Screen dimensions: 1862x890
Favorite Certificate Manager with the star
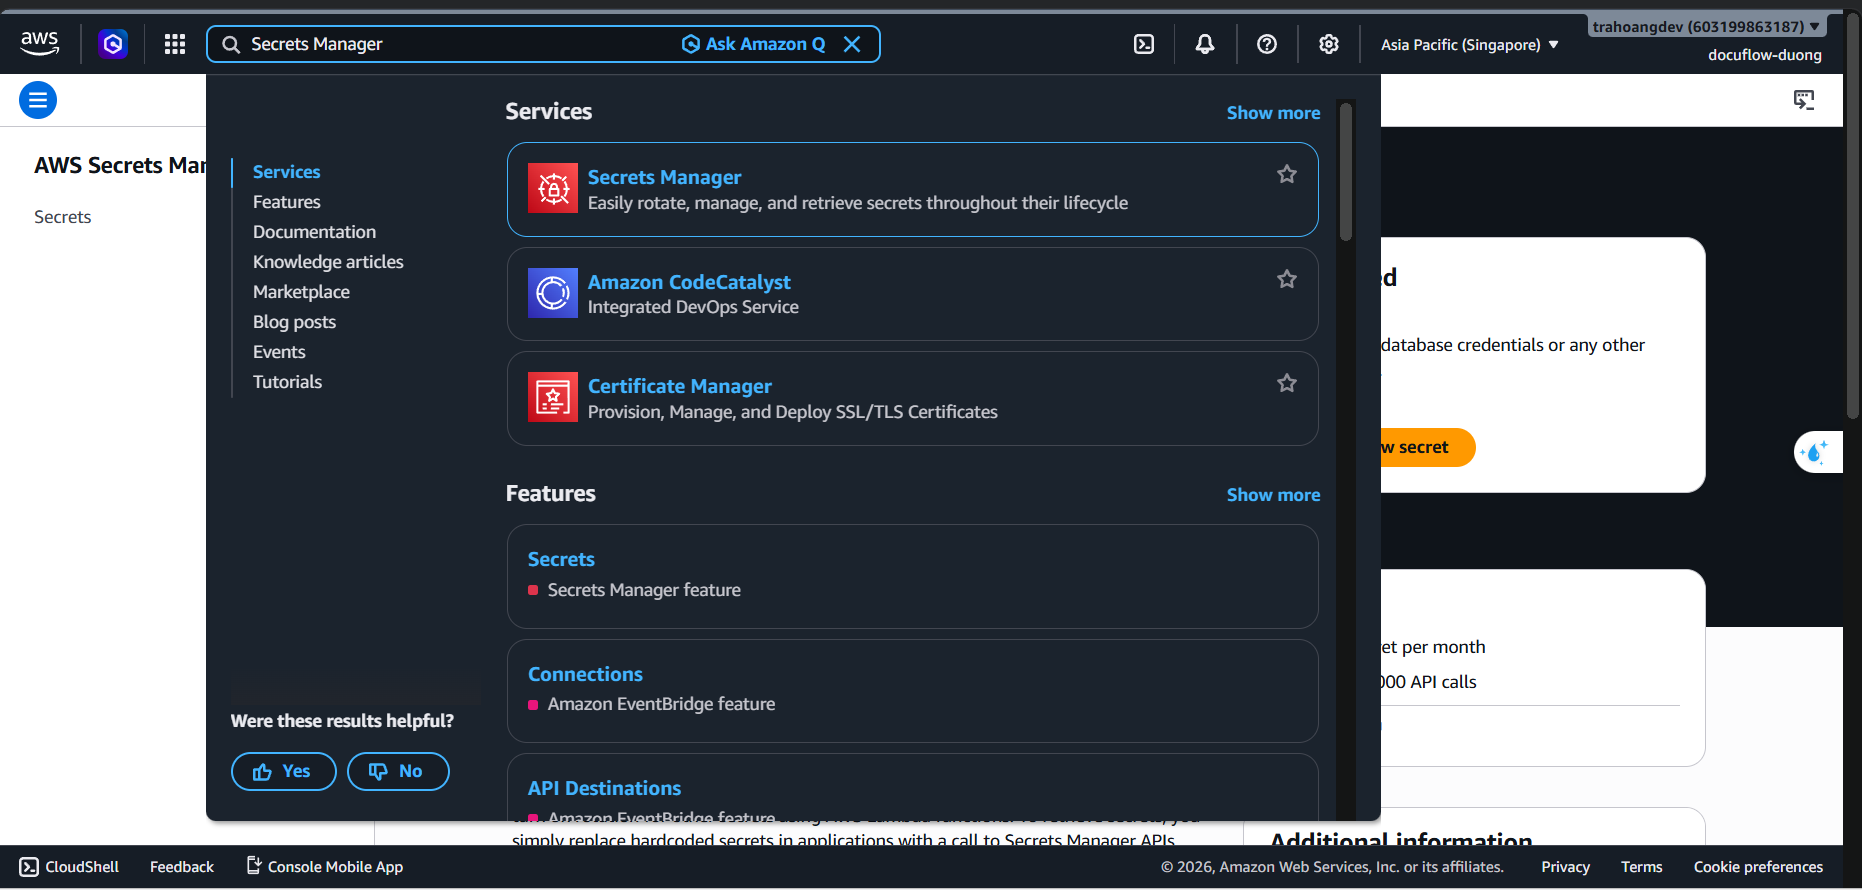1287,383
